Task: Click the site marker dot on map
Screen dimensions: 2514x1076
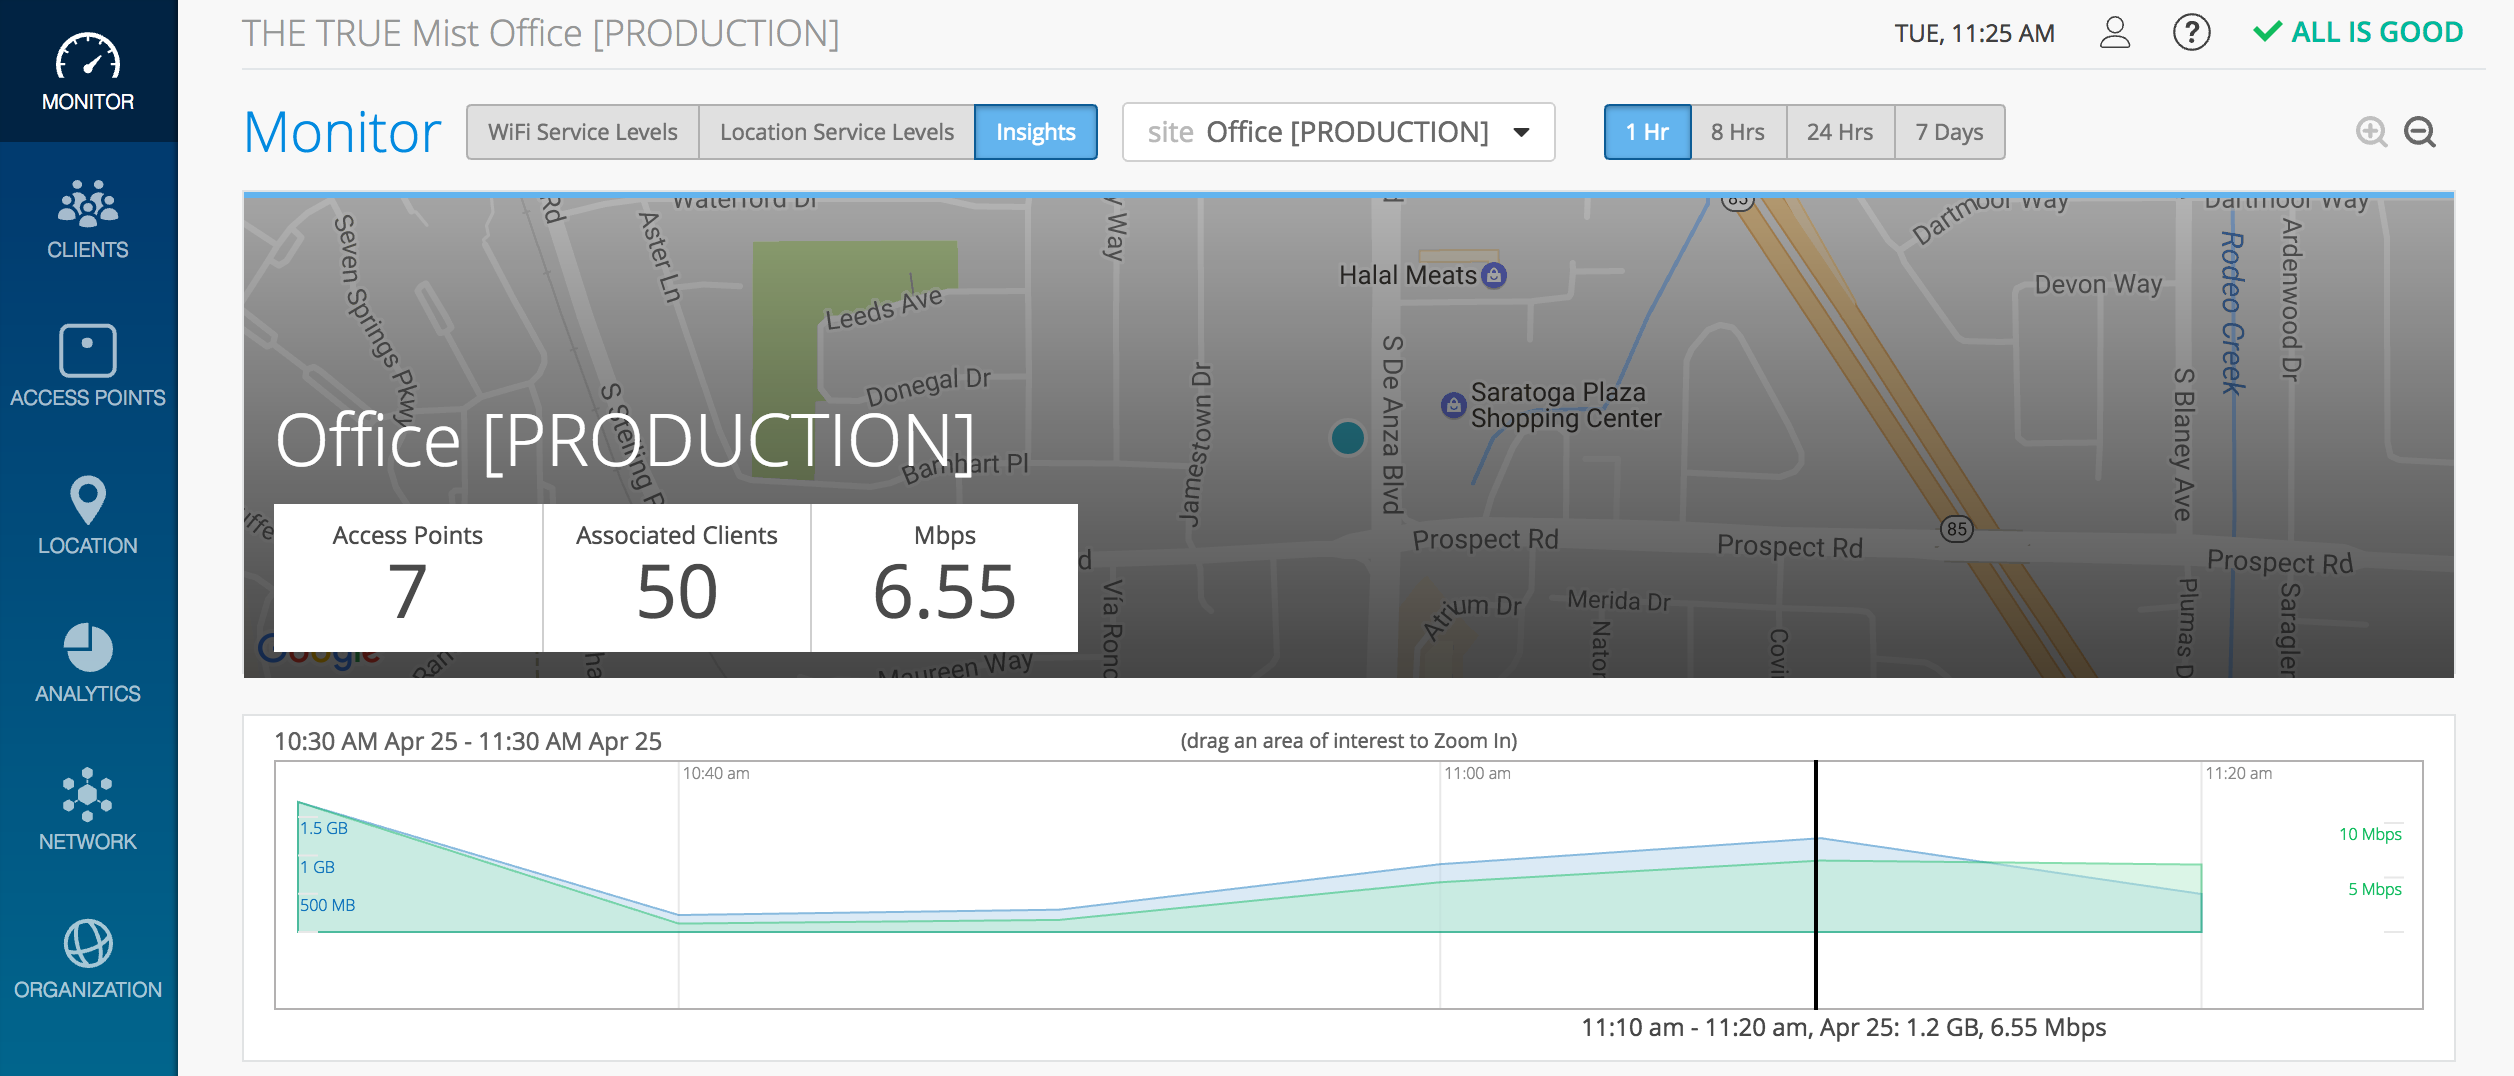Action: click(x=1348, y=438)
